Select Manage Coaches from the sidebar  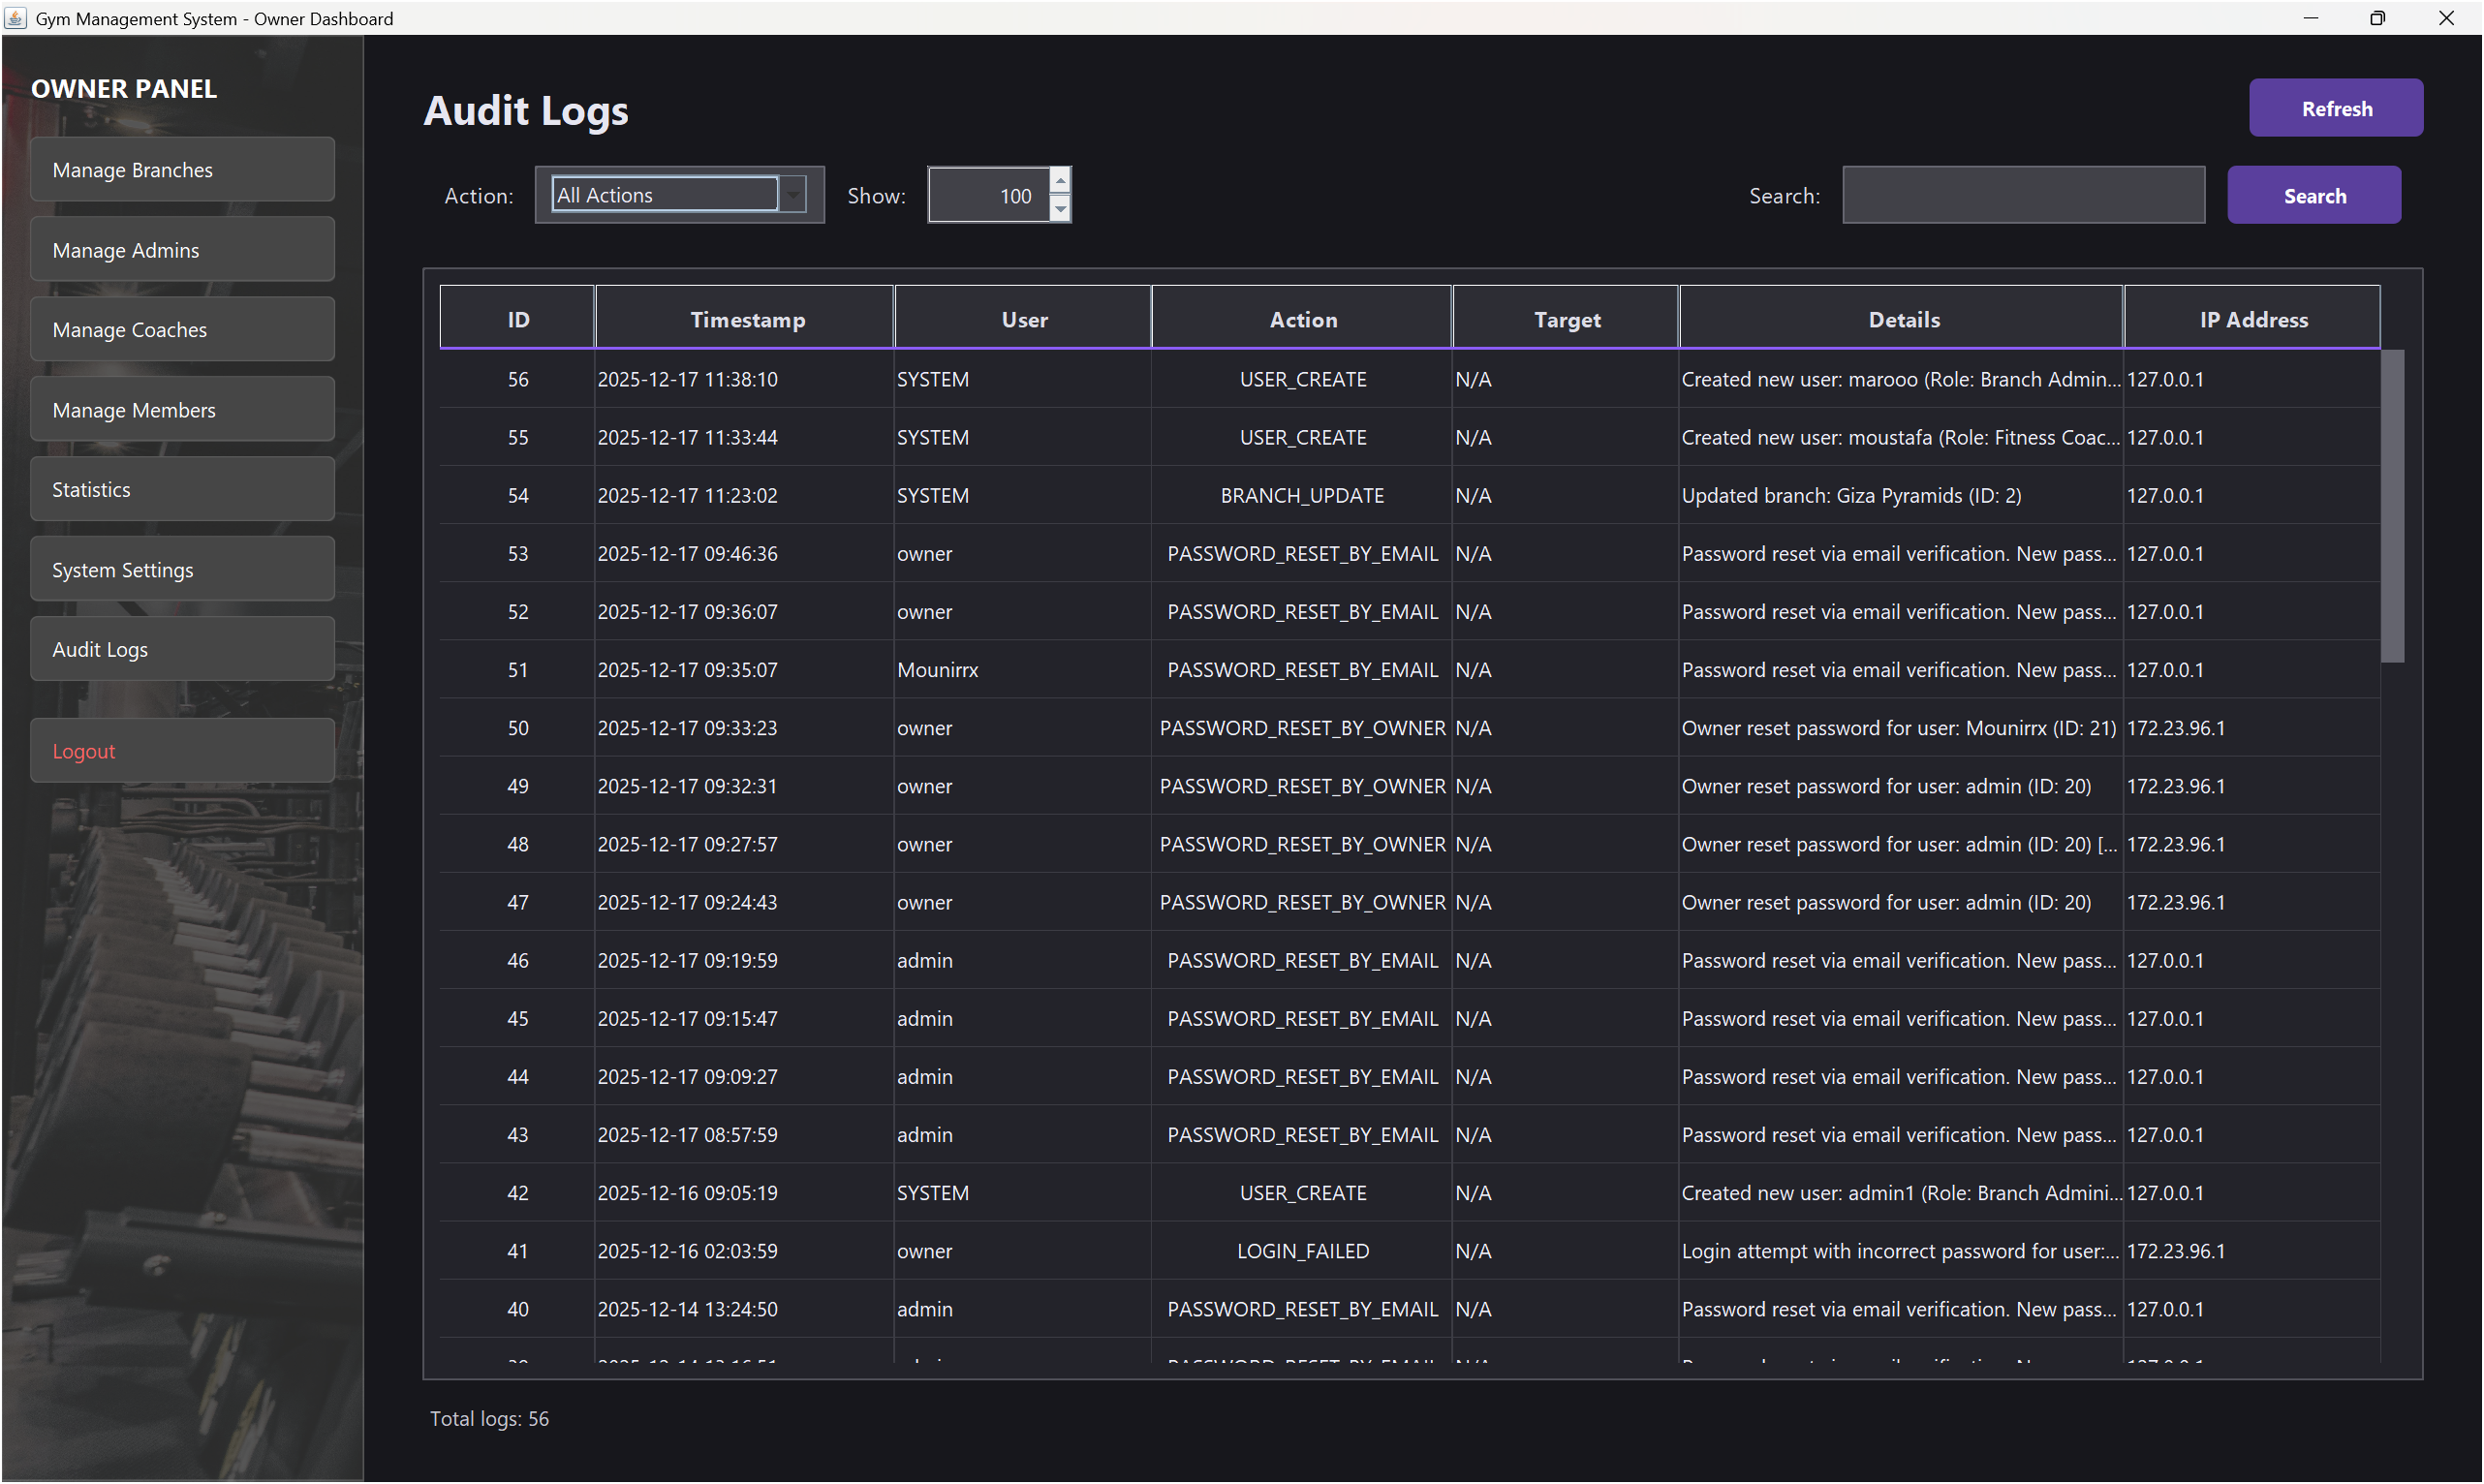pyautogui.click(x=182, y=329)
